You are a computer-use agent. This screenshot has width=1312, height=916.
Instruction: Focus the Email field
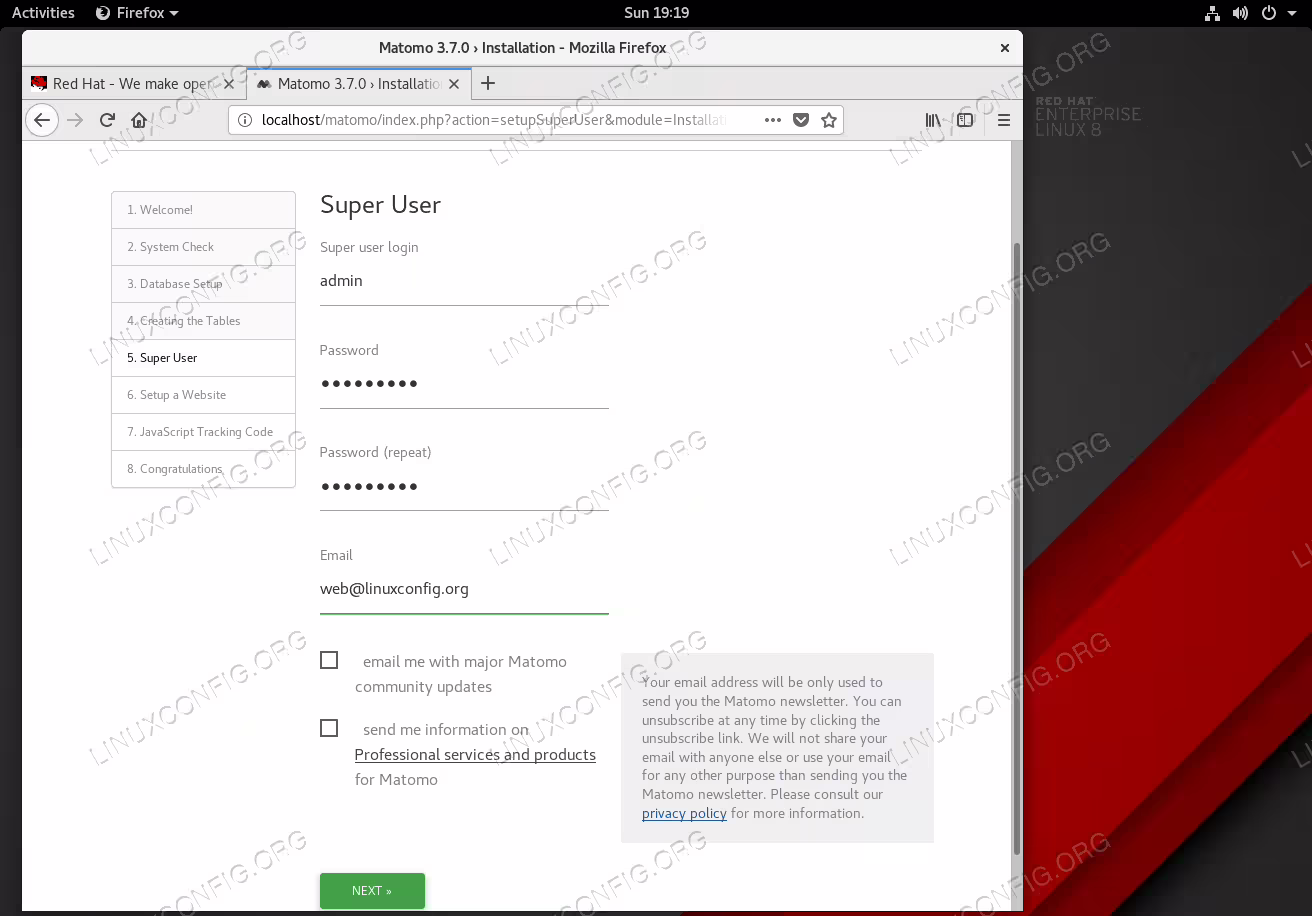point(464,589)
